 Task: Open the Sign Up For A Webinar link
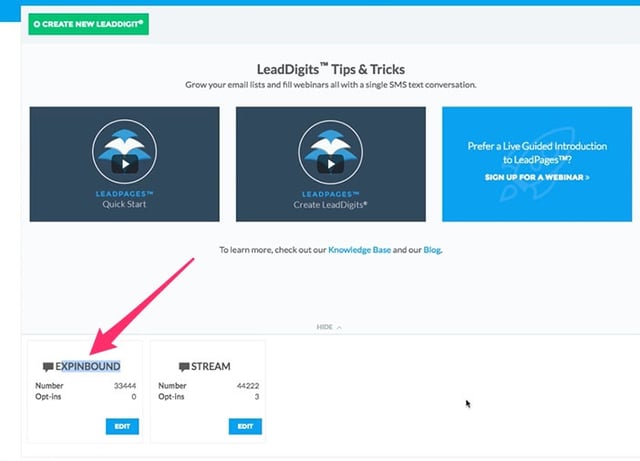[537, 177]
